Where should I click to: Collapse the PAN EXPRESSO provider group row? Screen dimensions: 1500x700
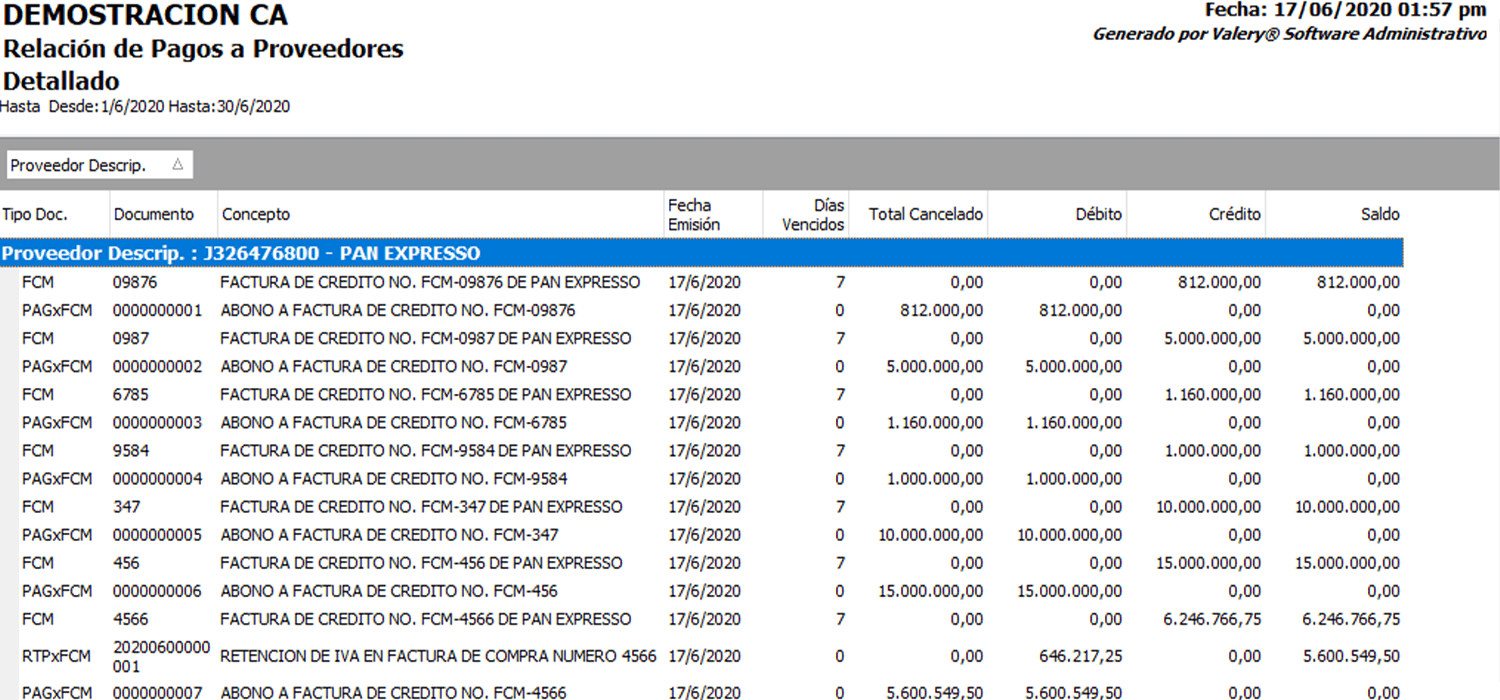(x=240, y=254)
